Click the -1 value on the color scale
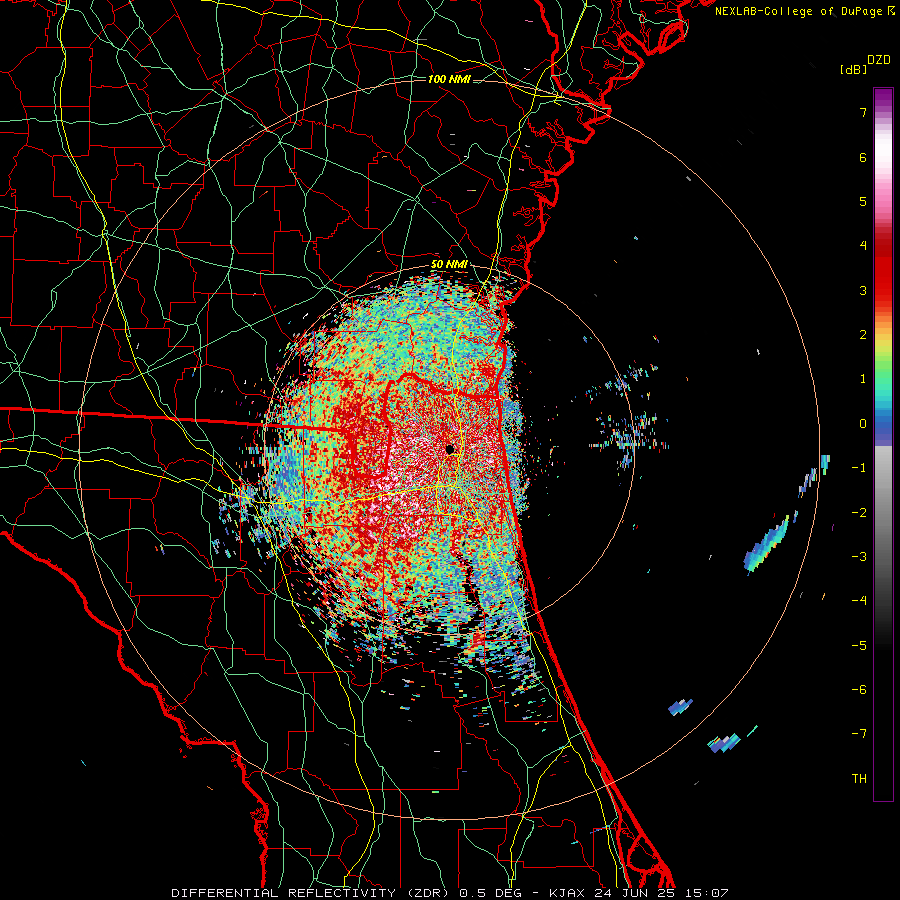900x900 pixels. click(859, 468)
